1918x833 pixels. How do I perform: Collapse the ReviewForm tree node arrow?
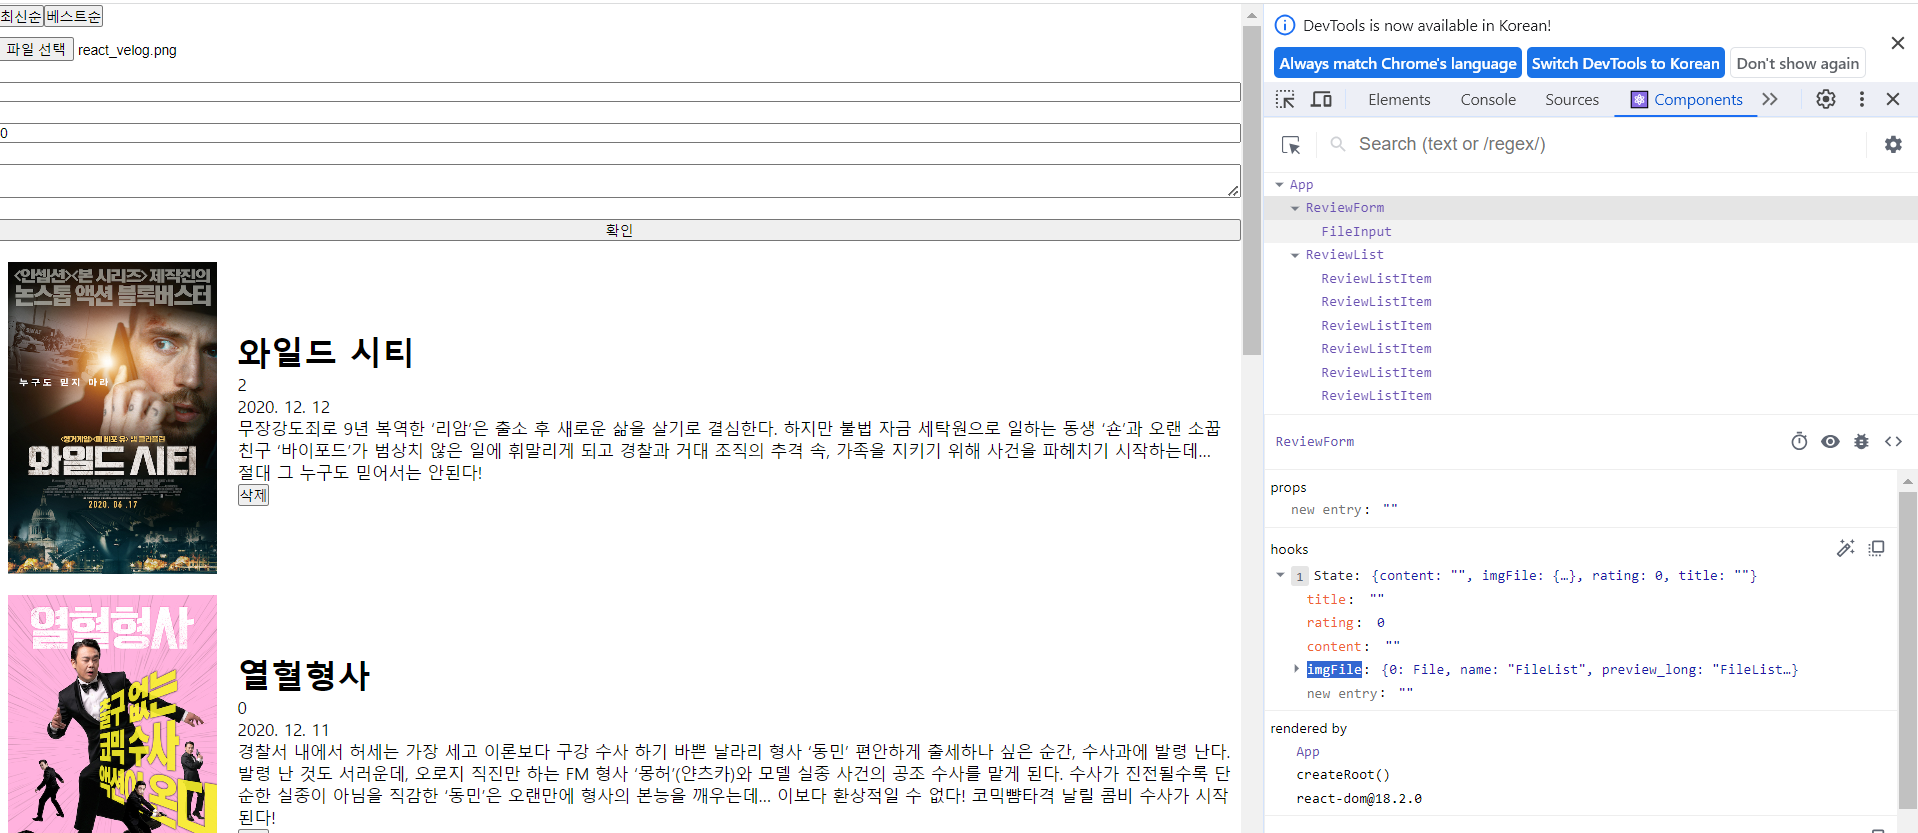[1295, 208]
